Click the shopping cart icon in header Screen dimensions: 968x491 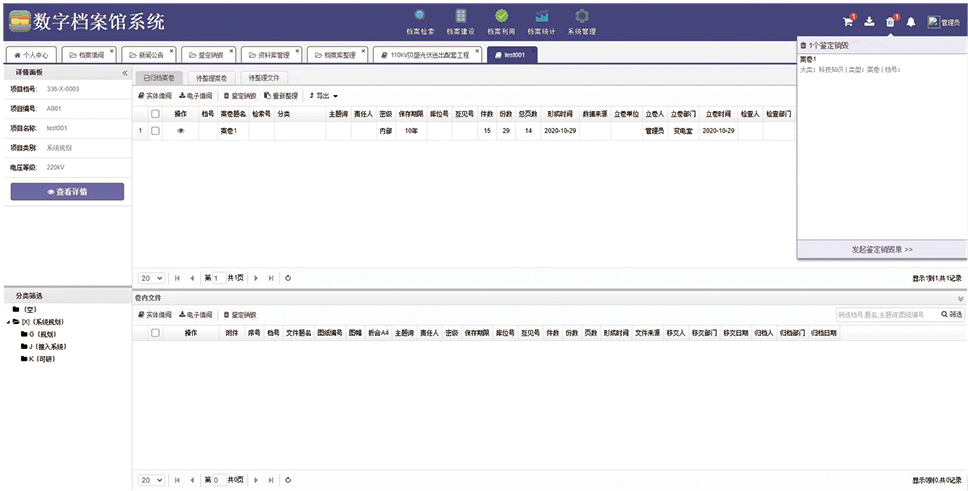click(x=848, y=22)
